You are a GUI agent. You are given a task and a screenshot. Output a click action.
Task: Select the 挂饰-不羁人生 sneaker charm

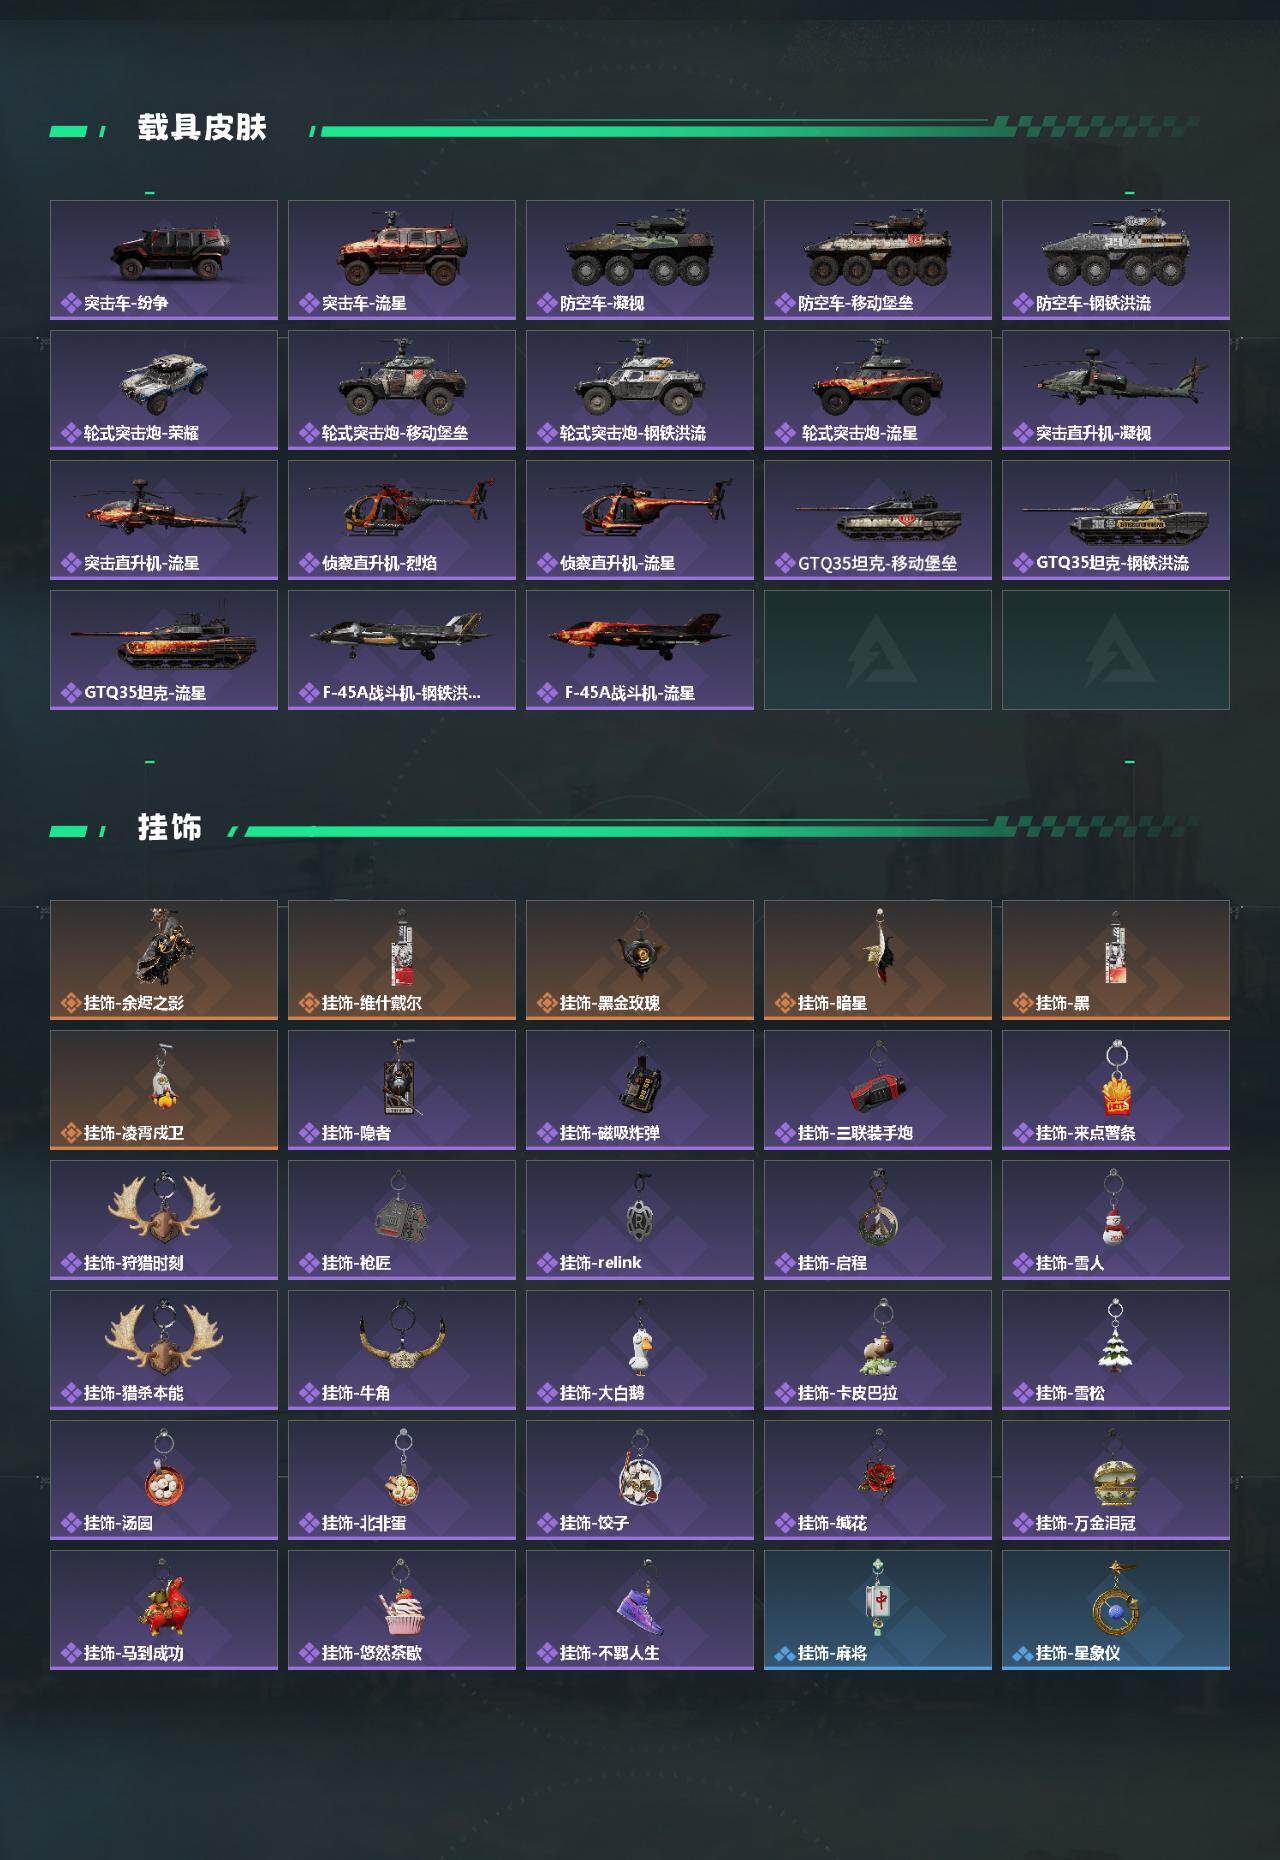pyautogui.click(x=640, y=1610)
